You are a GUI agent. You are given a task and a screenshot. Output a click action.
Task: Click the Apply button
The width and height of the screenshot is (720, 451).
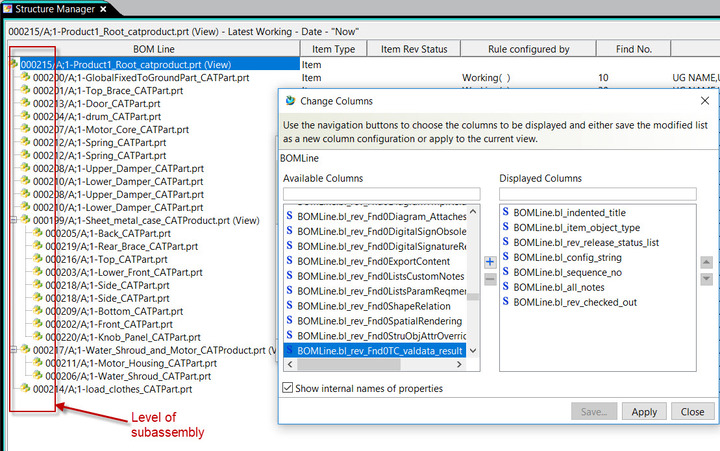pos(644,412)
